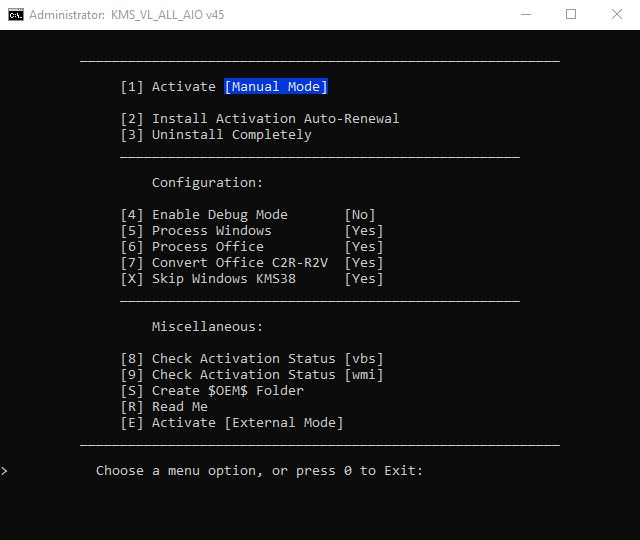Image resolution: width=640 pixels, height=540 pixels.
Task: Click 'Create $OEM$ Folder' line
Action: point(212,391)
